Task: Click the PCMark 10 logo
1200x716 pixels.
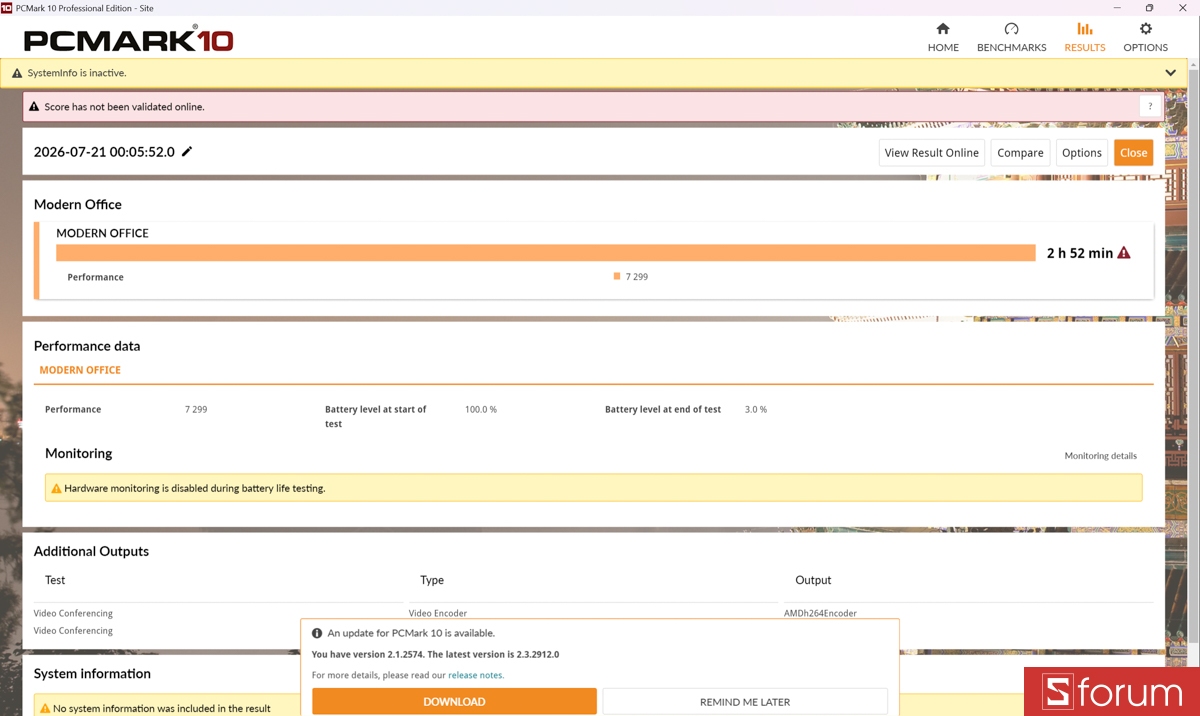Action: click(129, 39)
